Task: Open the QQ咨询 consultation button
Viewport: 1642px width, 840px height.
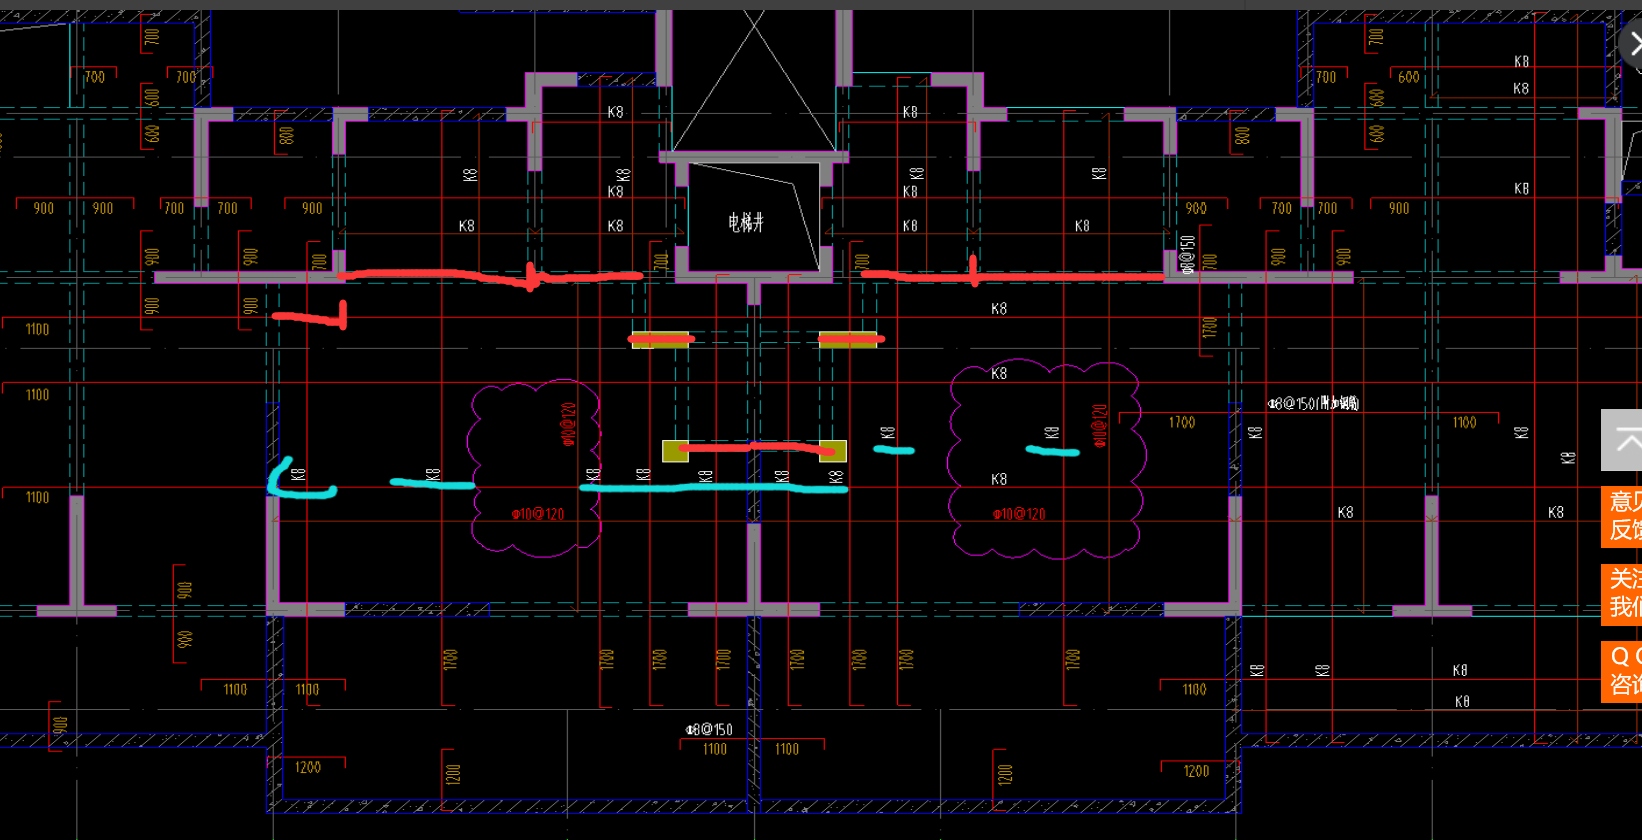Action: click(x=1622, y=671)
